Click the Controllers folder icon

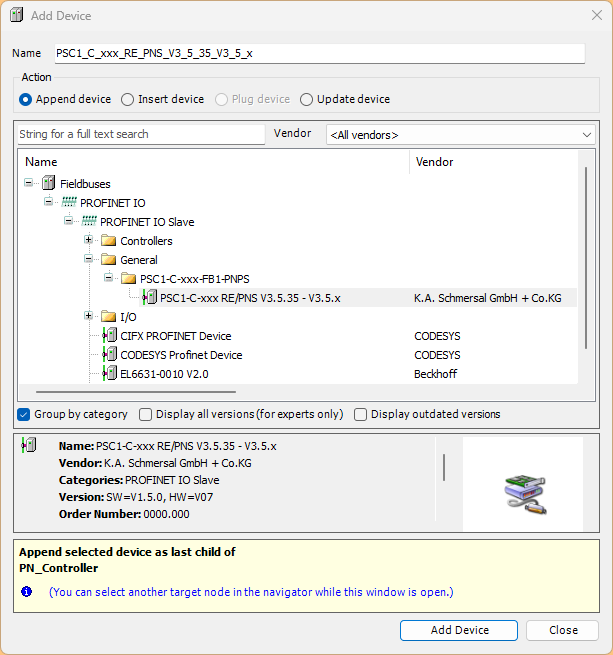tap(109, 241)
